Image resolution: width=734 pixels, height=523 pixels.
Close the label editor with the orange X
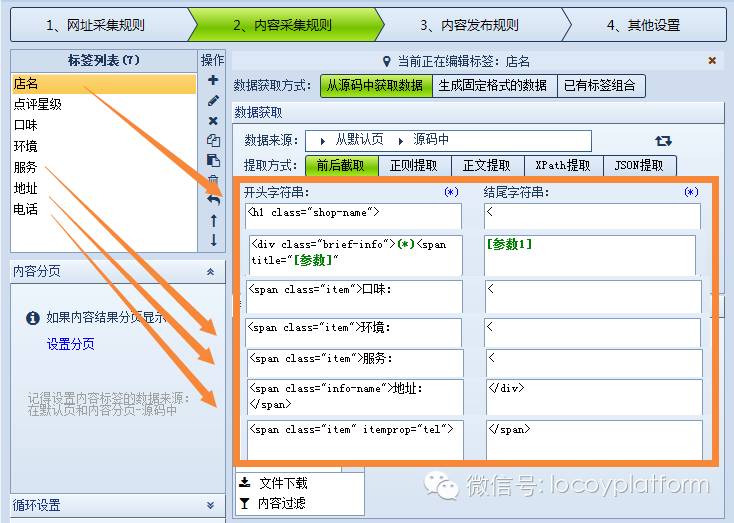pos(712,60)
